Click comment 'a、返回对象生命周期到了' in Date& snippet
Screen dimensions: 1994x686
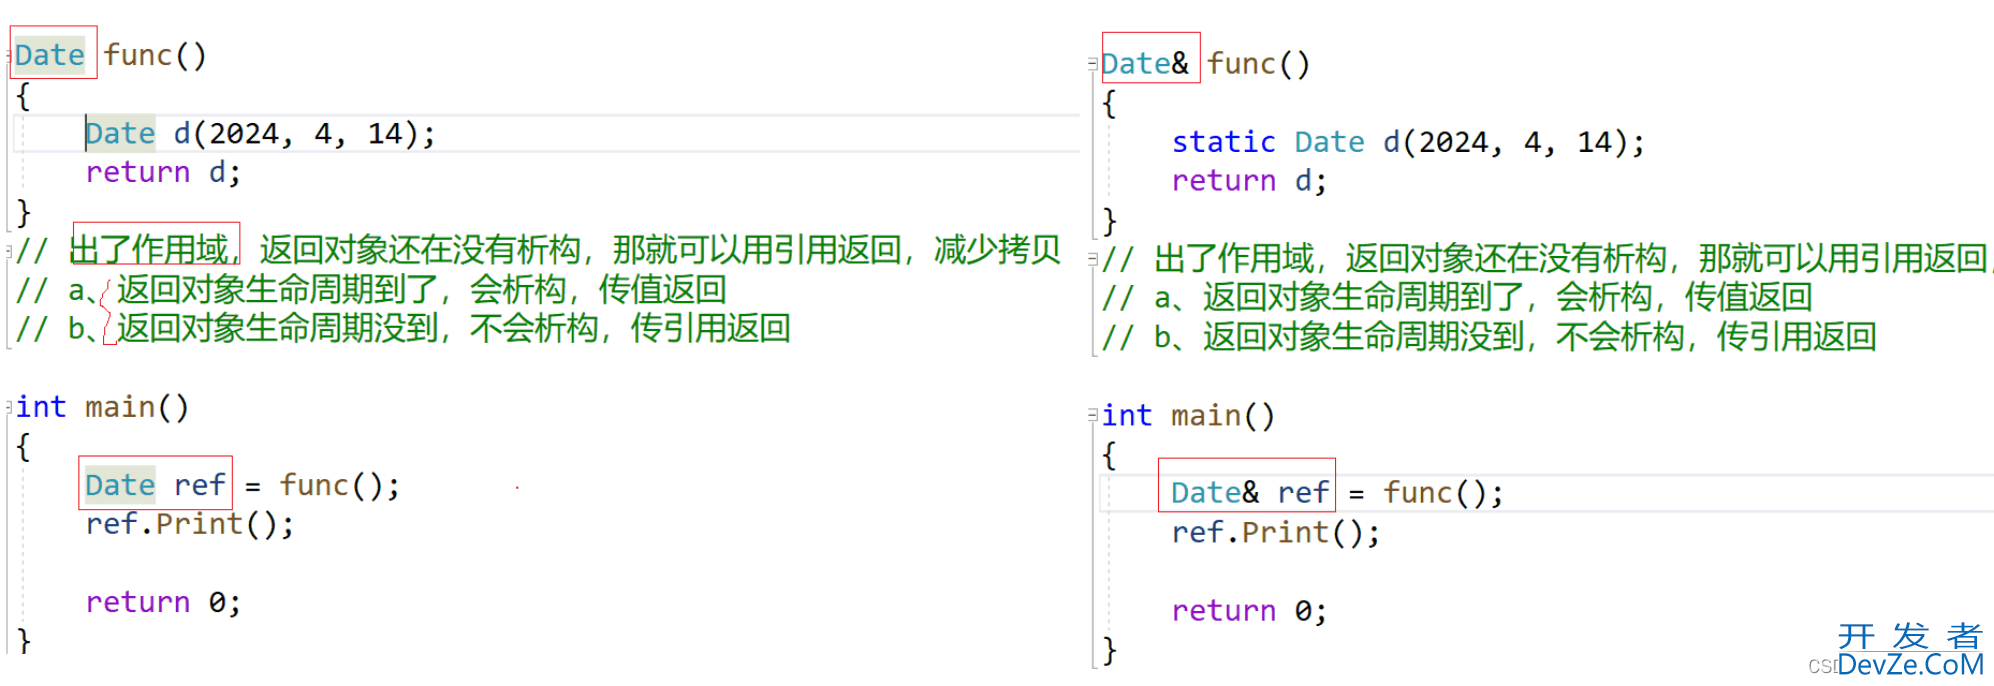[1457, 298]
